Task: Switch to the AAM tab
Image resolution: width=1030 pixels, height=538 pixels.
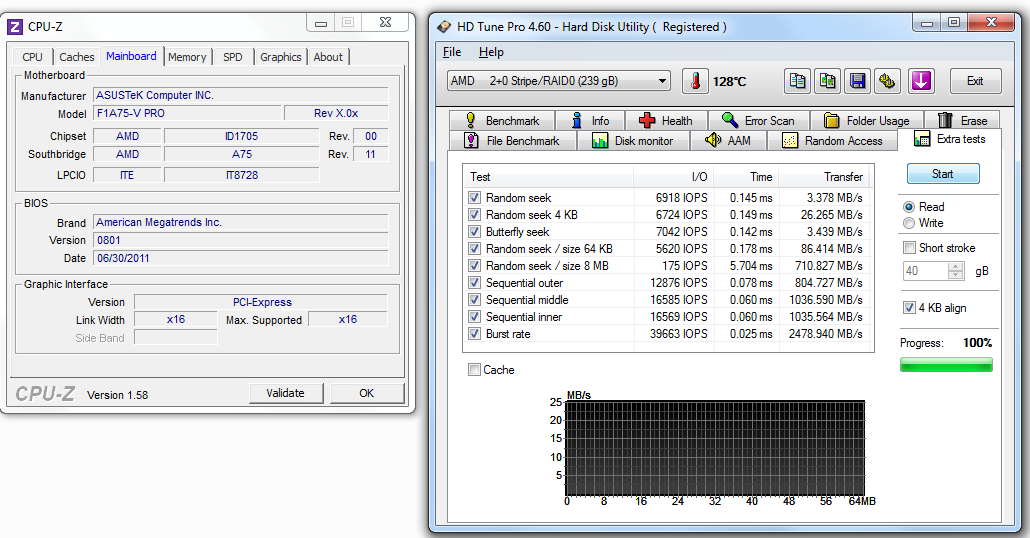Action: (x=728, y=141)
